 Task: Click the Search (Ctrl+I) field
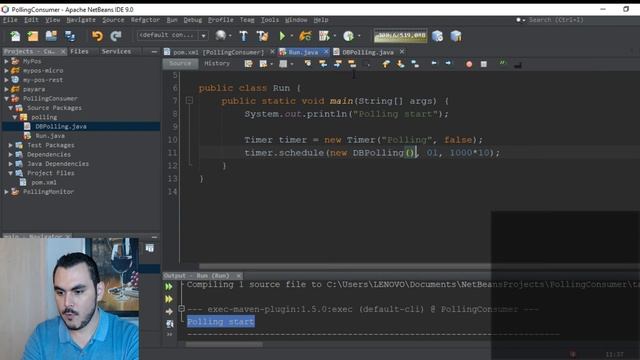(x=556, y=20)
